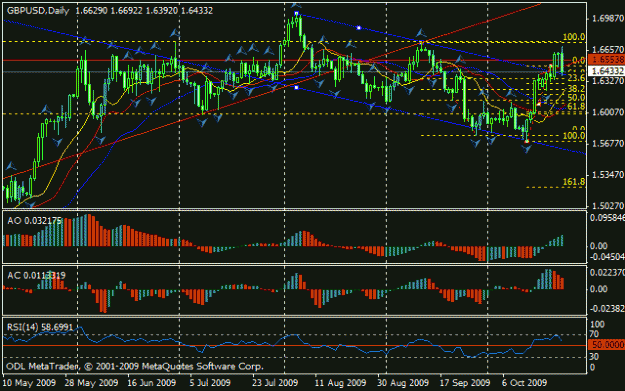Viewport: 625px width, 391px height.
Task: Click the Fibonacci 23.6 level label
Action: pyautogui.click(x=576, y=78)
